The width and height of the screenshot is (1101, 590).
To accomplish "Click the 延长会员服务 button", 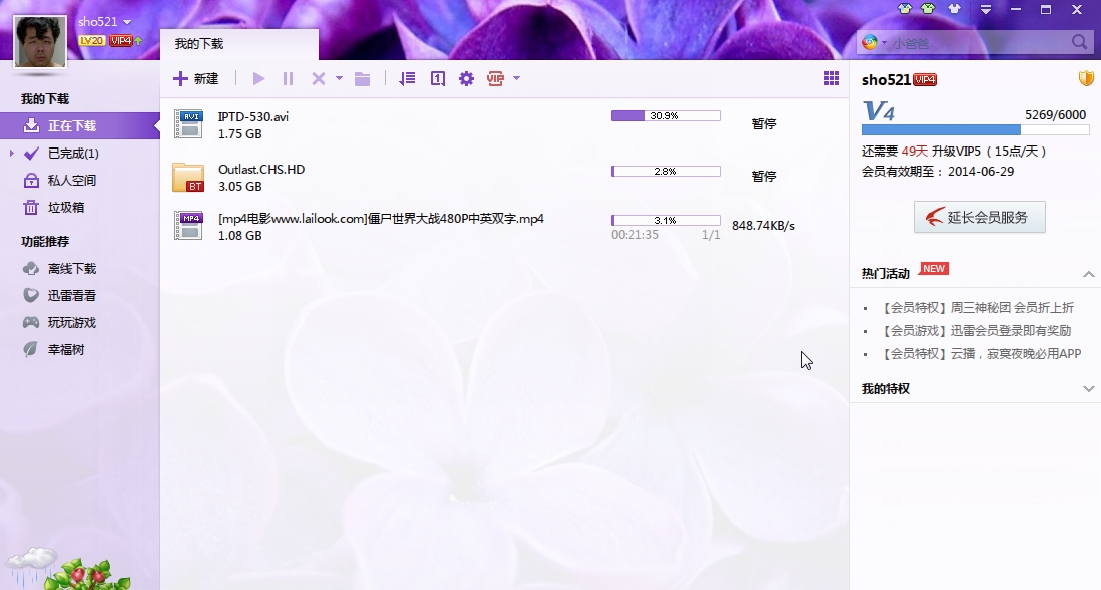I will pos(979,217).
